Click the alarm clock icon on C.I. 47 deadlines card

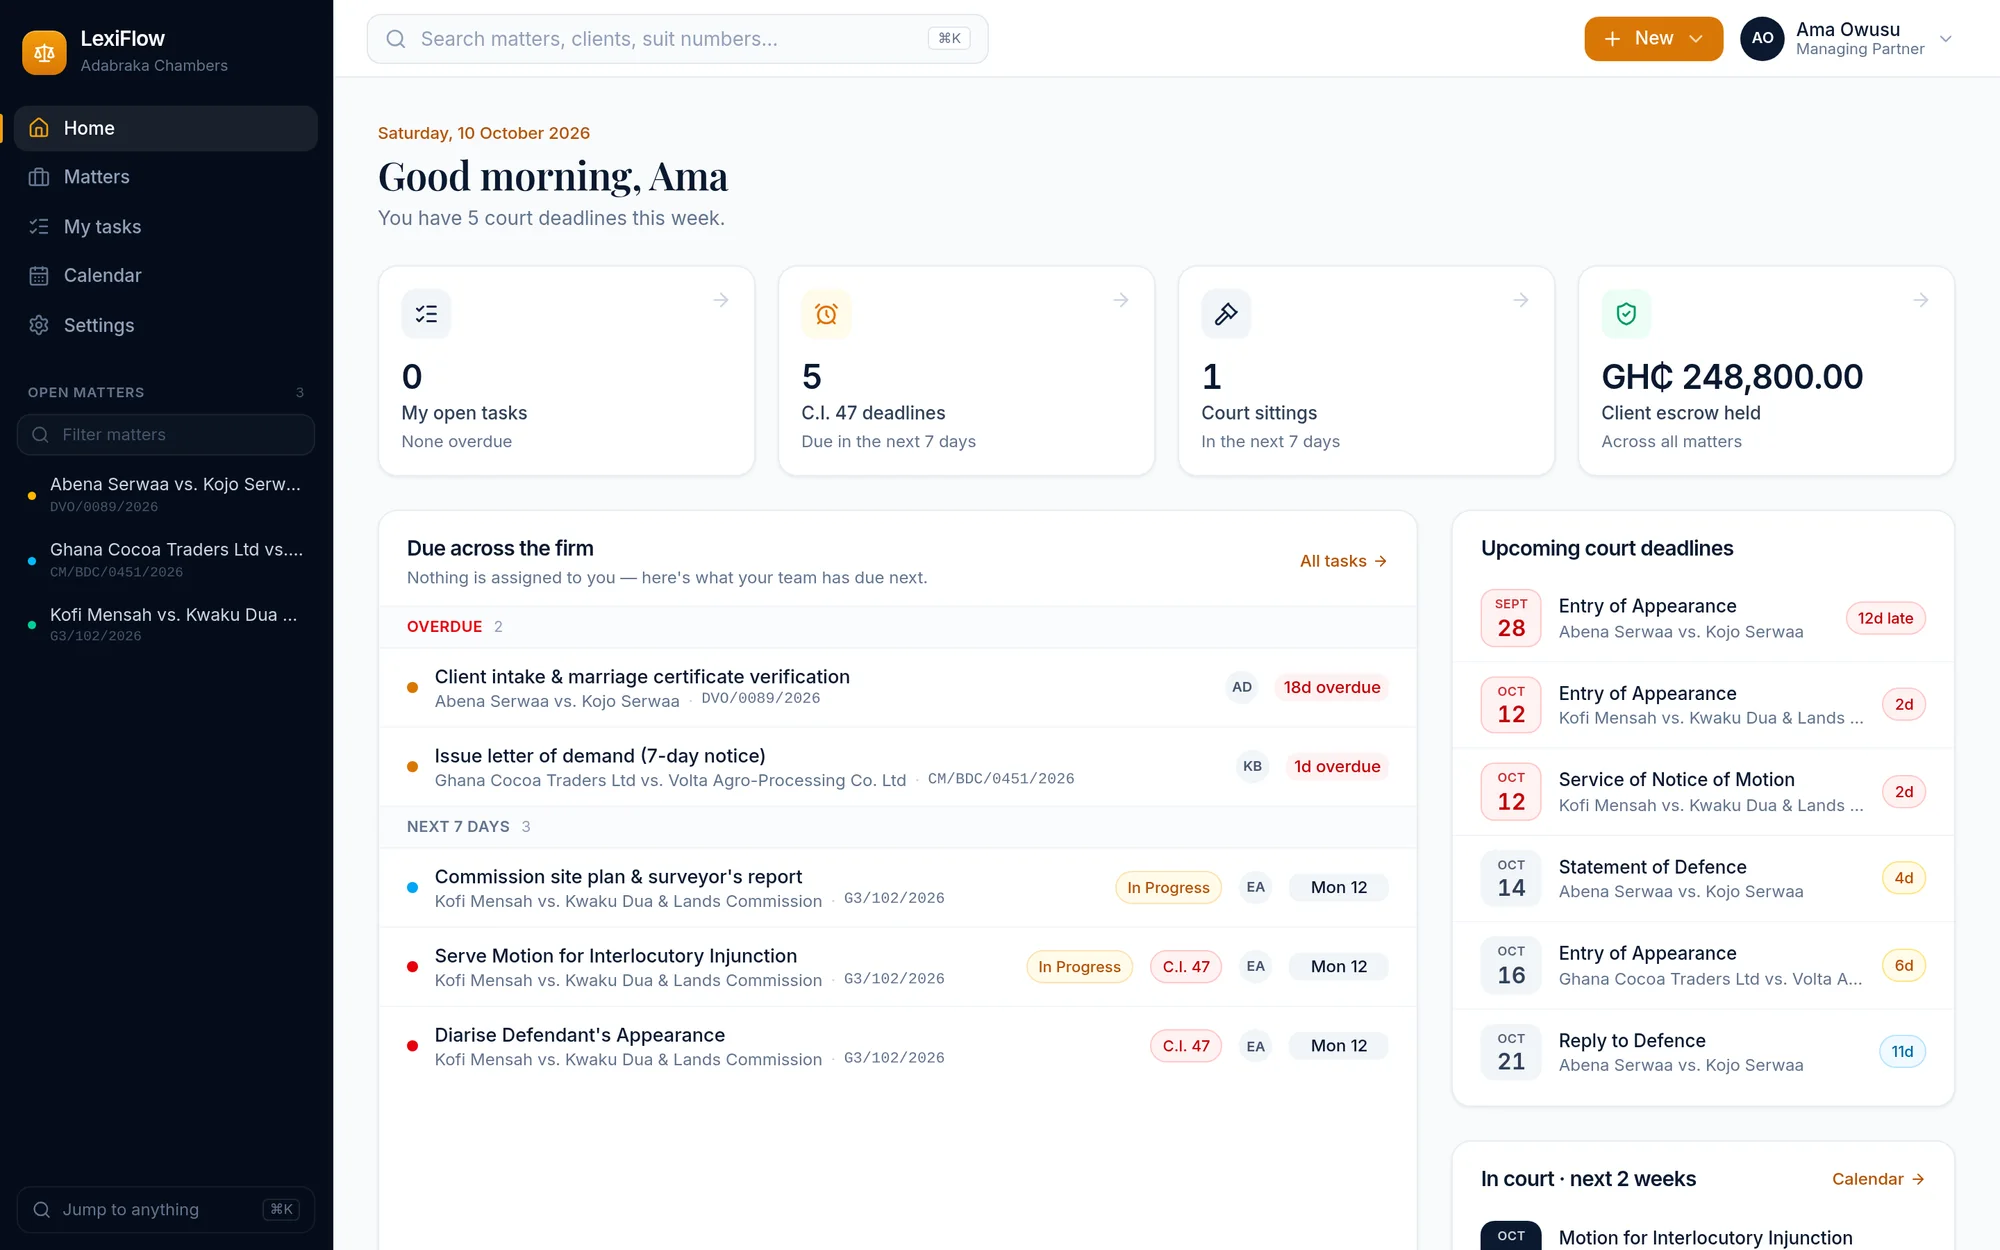coord(826,314)
